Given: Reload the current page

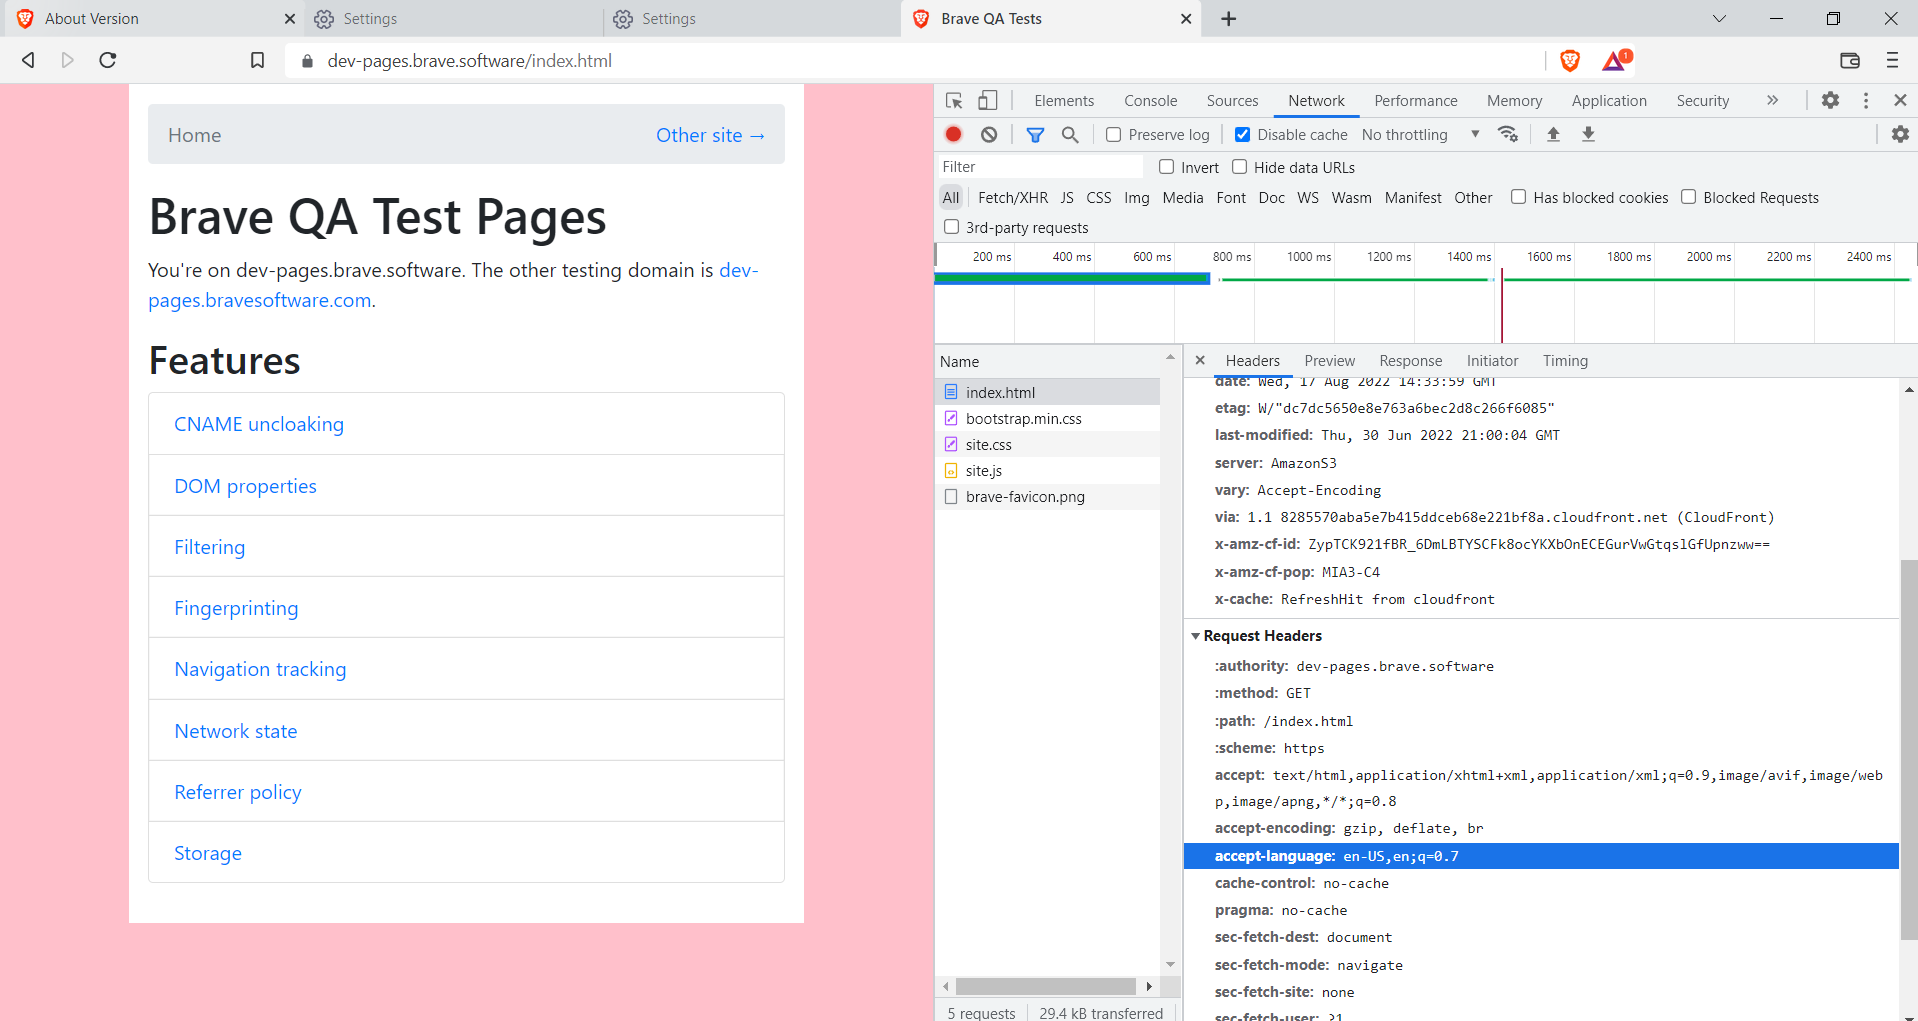Looking at the screenshot, I should point(108,61).
